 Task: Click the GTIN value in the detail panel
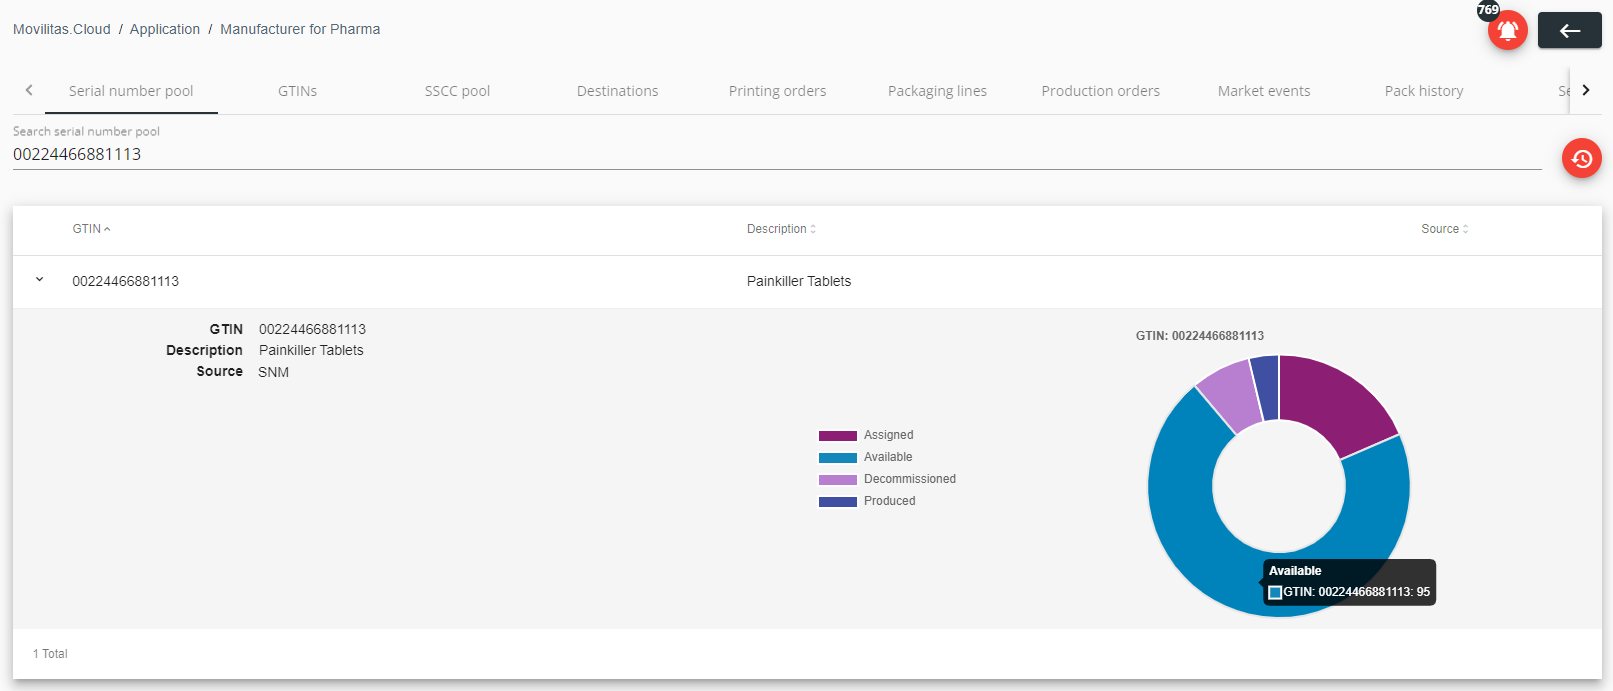point(312,329)
